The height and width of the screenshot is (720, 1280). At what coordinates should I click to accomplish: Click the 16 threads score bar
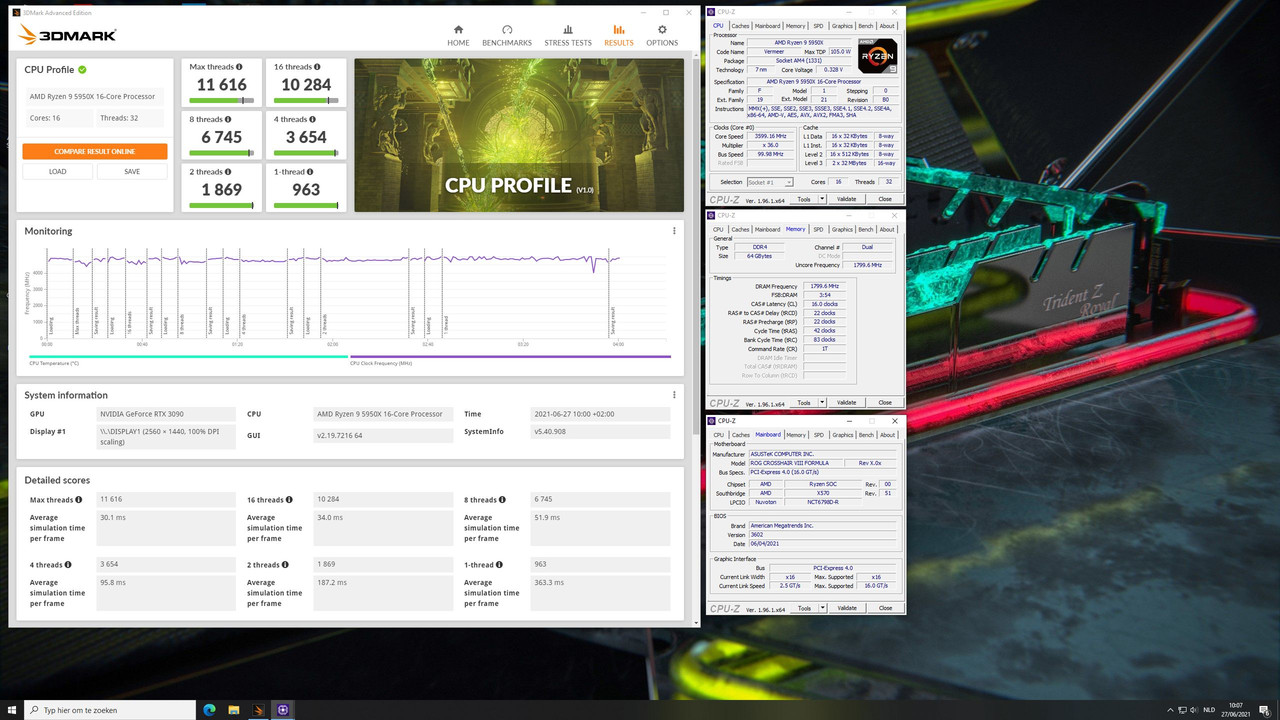pyautogui.click(x=306, y=100)
